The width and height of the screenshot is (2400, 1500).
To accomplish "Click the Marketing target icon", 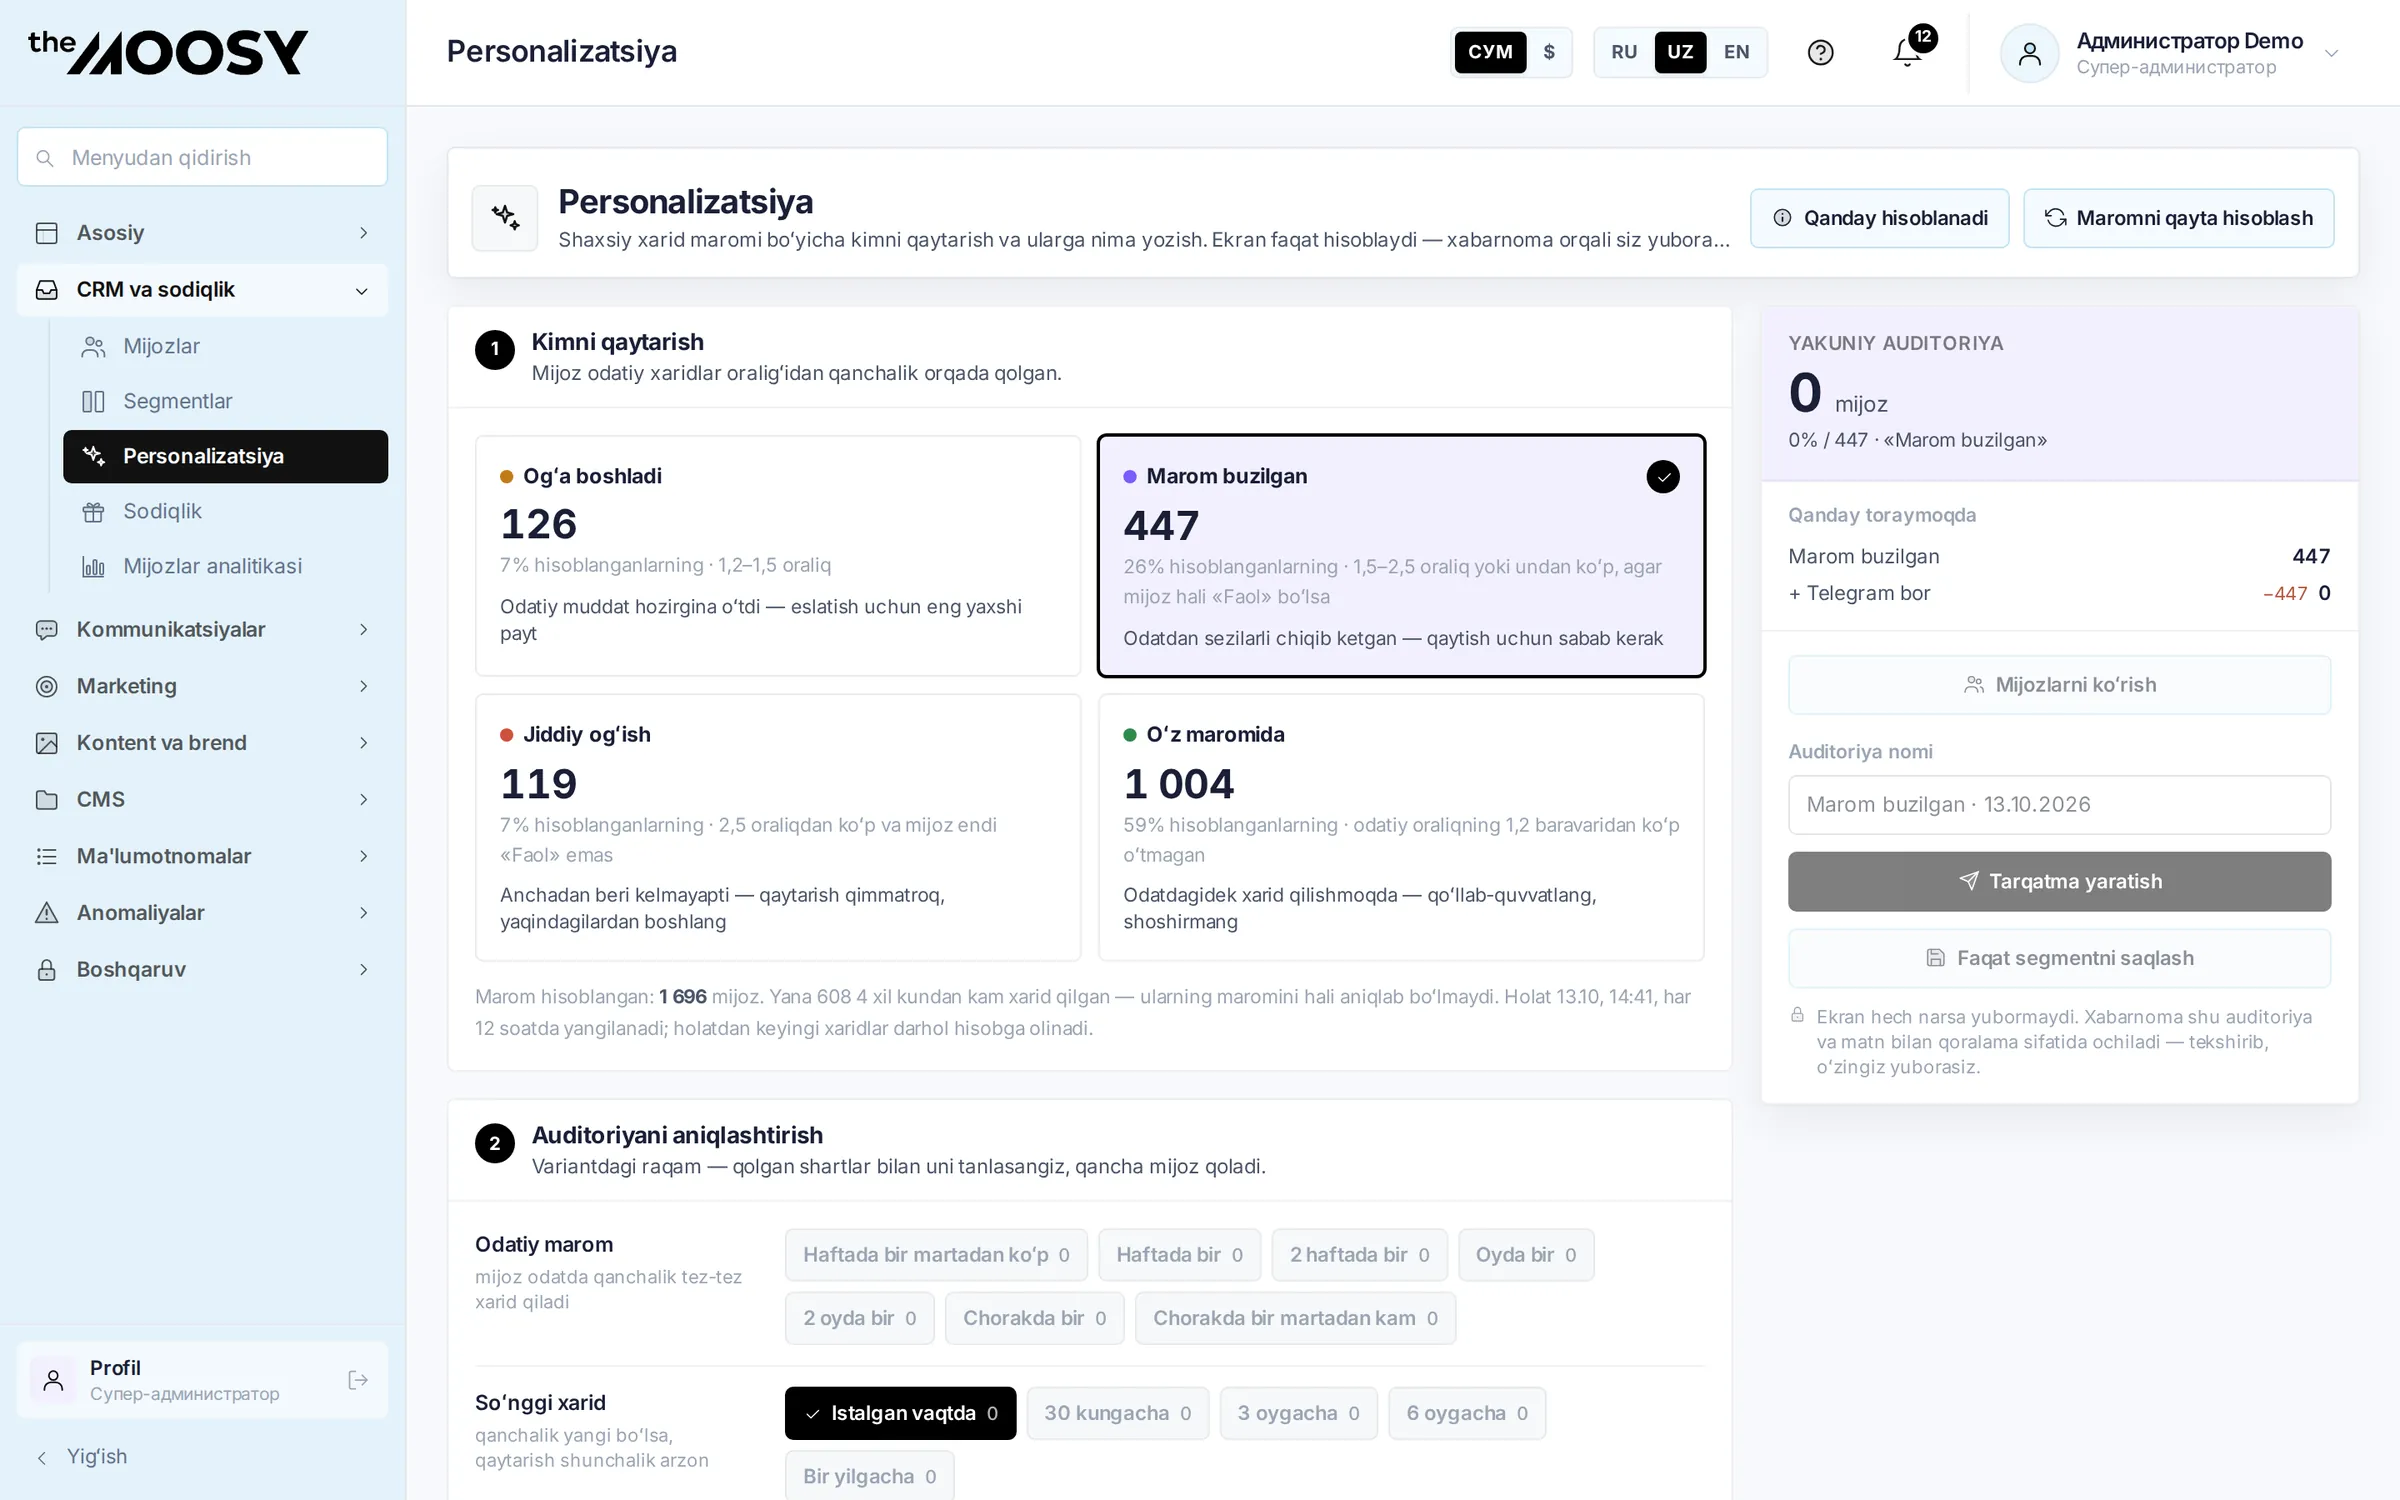I will click(x=47, y=686).
